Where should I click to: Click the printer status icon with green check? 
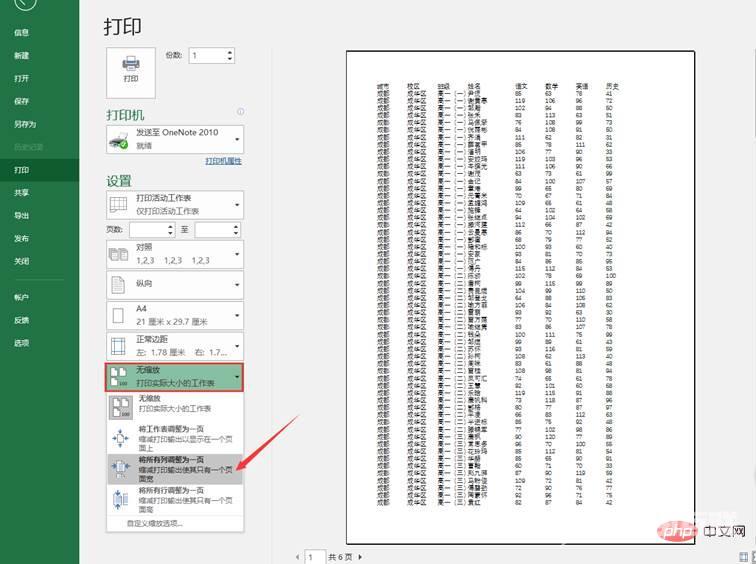[119, 141]
